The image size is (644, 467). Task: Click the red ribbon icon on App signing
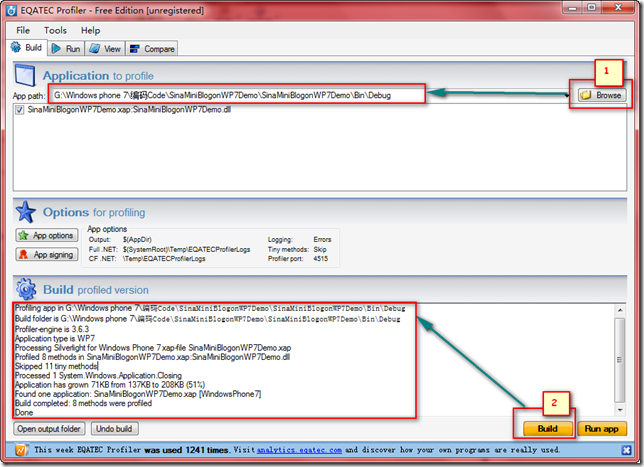23,255
